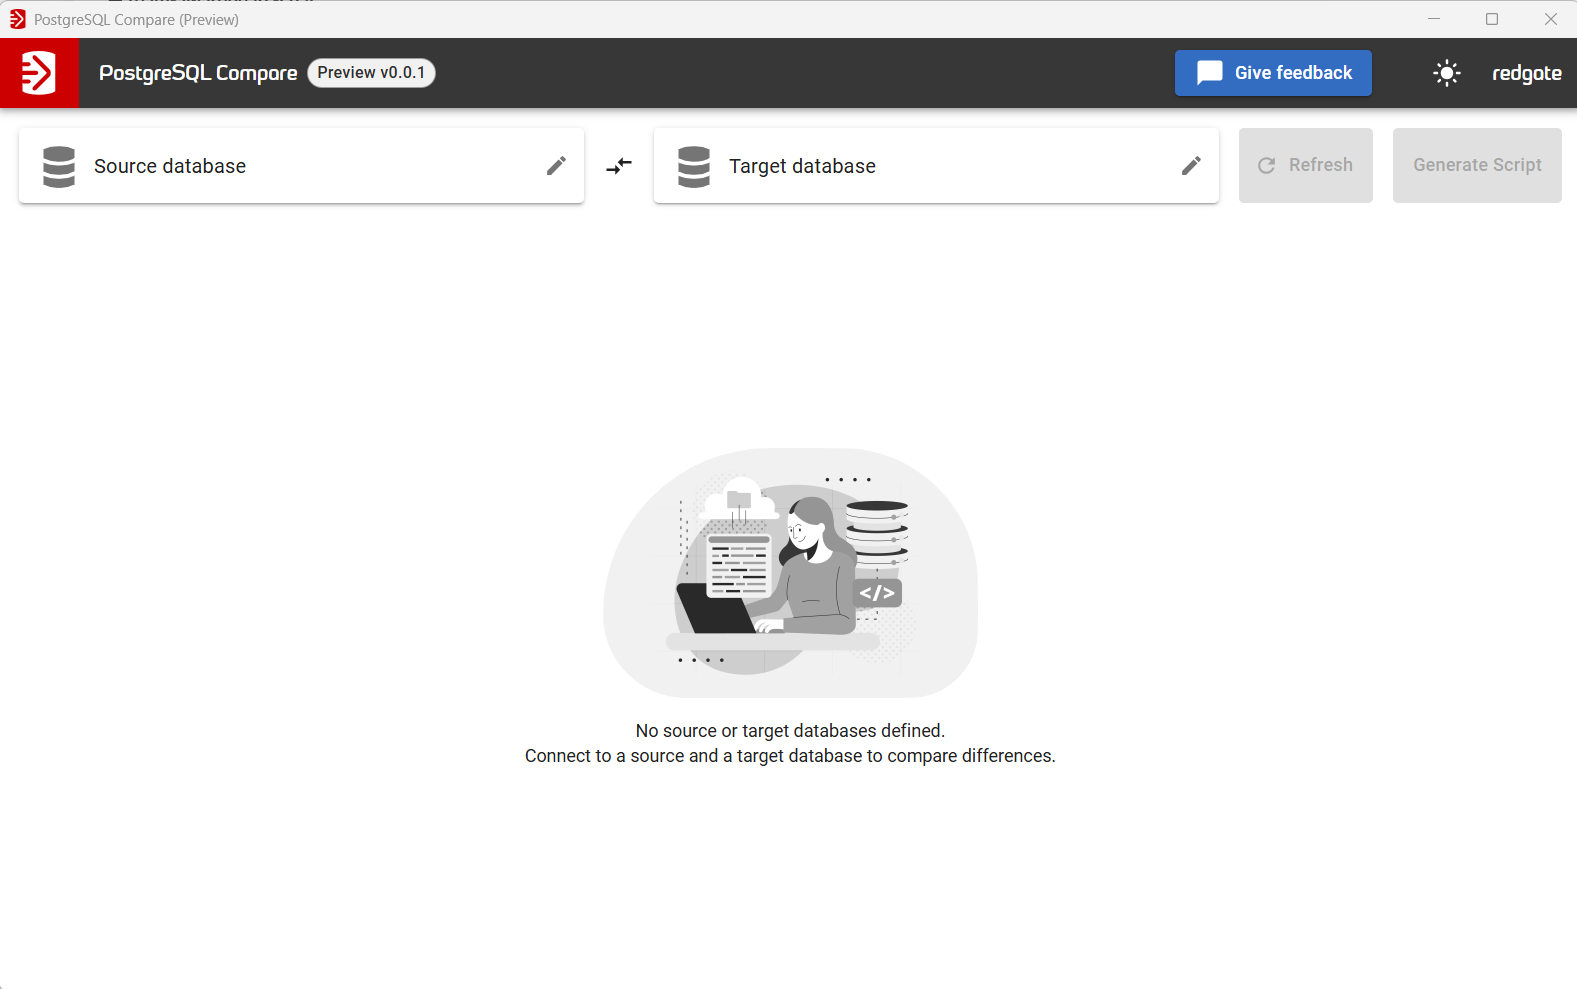Click the empty-state developer illustration
This screenshot has height=989, width=1577.
790,572
